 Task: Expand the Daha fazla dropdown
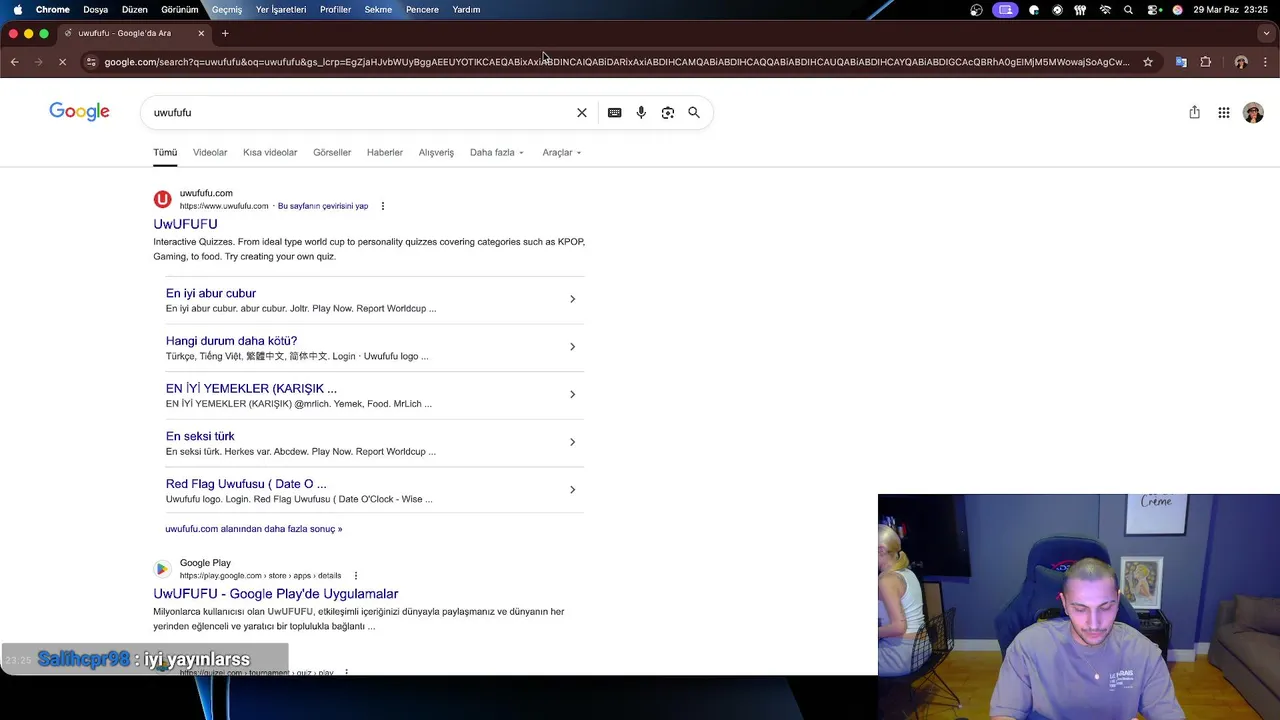tap(497, 153)
